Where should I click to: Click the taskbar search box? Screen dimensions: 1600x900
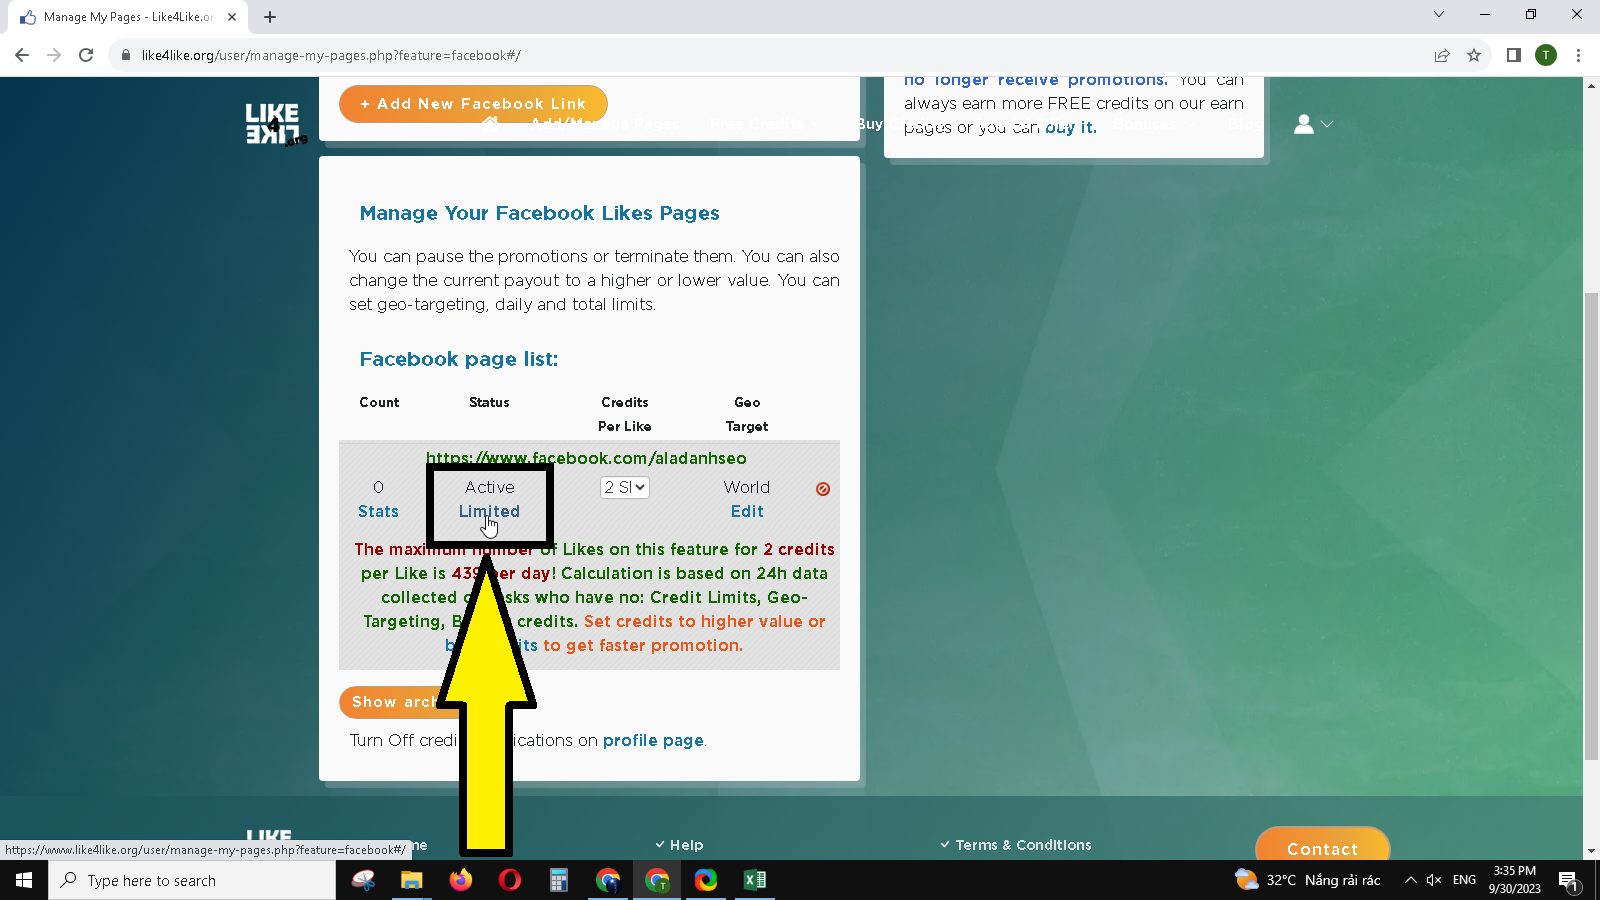pos(192,880)
